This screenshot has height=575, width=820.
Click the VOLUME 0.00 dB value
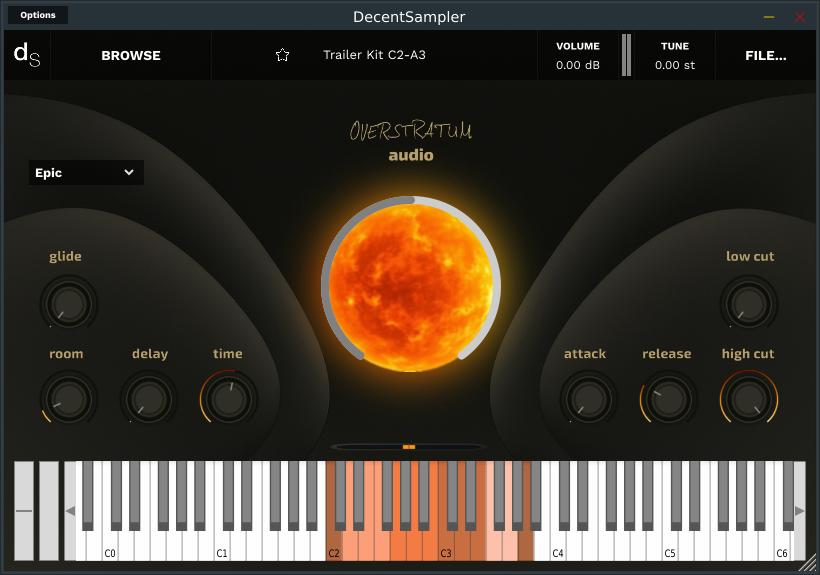(578, 65)
